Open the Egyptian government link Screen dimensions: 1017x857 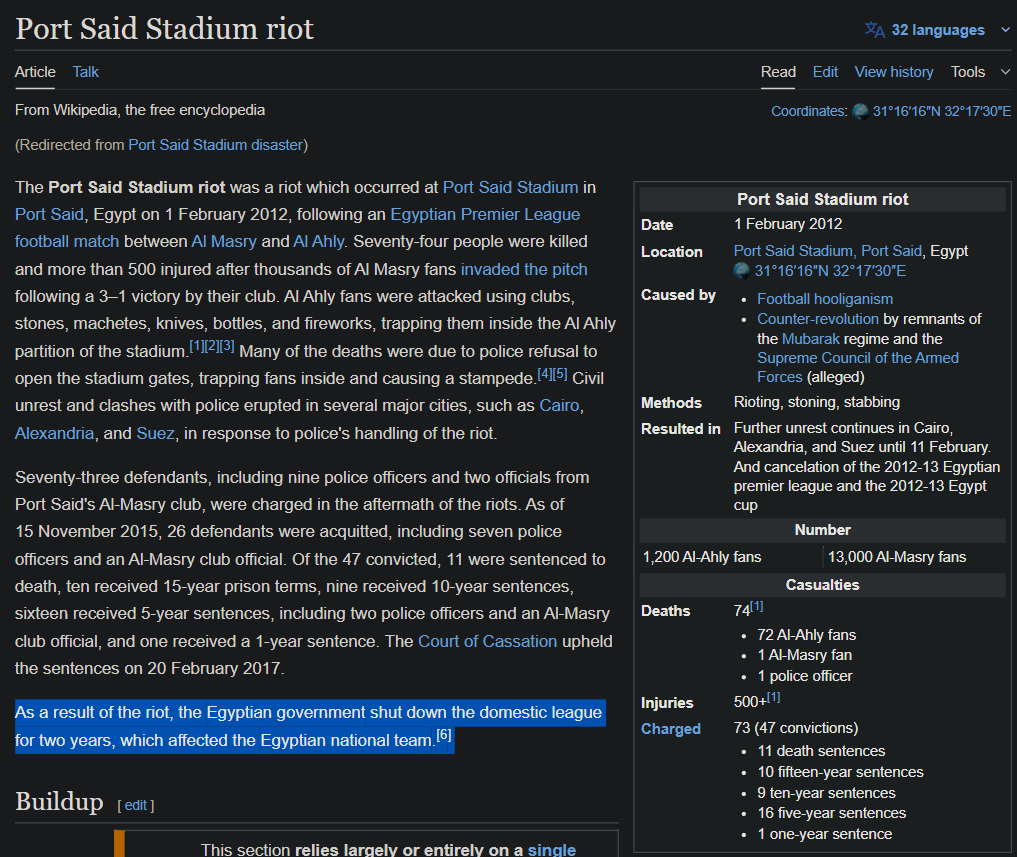point(286,712)
